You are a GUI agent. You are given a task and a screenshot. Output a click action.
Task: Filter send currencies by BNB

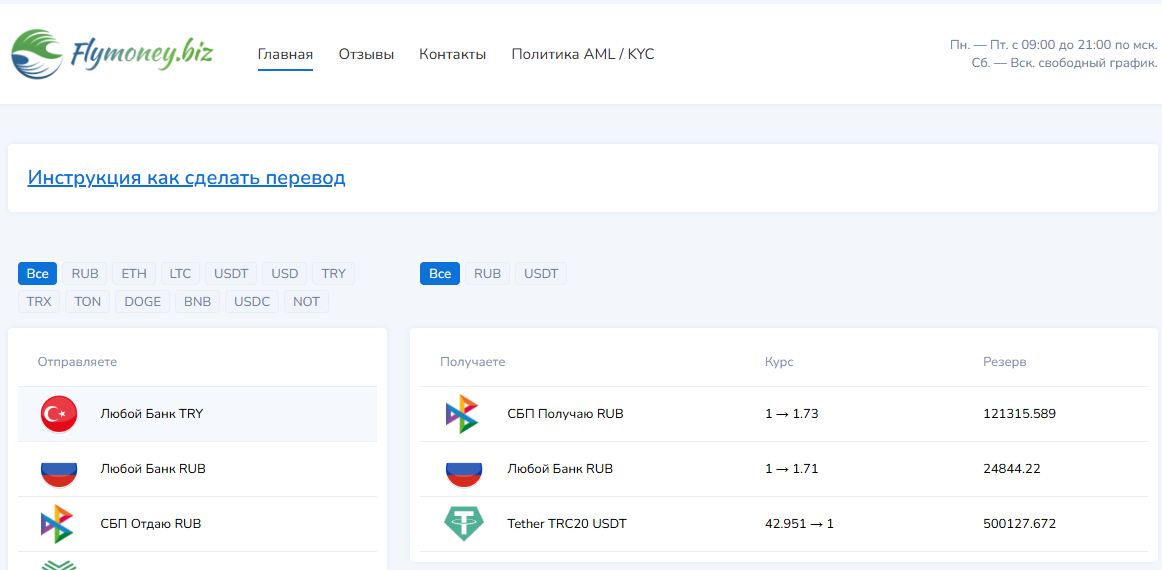198,302
